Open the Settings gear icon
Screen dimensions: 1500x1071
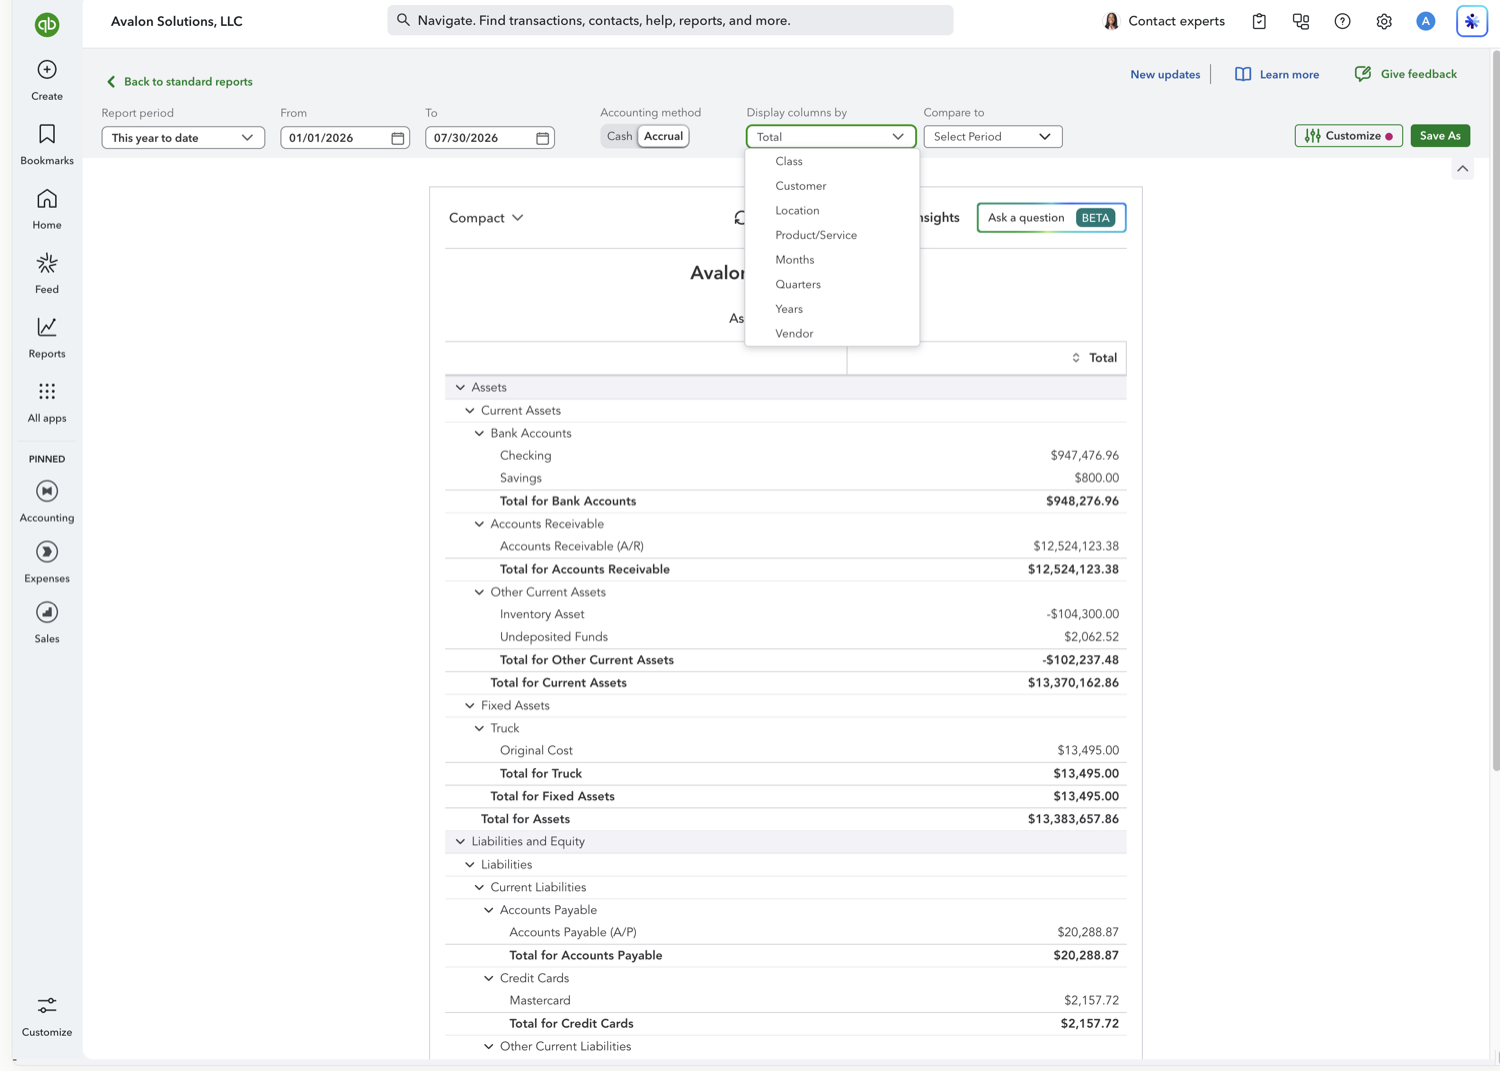coord(1384,21)
